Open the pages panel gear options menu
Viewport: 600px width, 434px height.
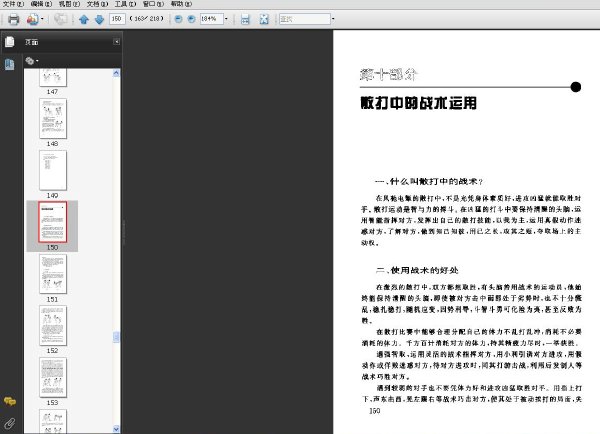[32, 60]
